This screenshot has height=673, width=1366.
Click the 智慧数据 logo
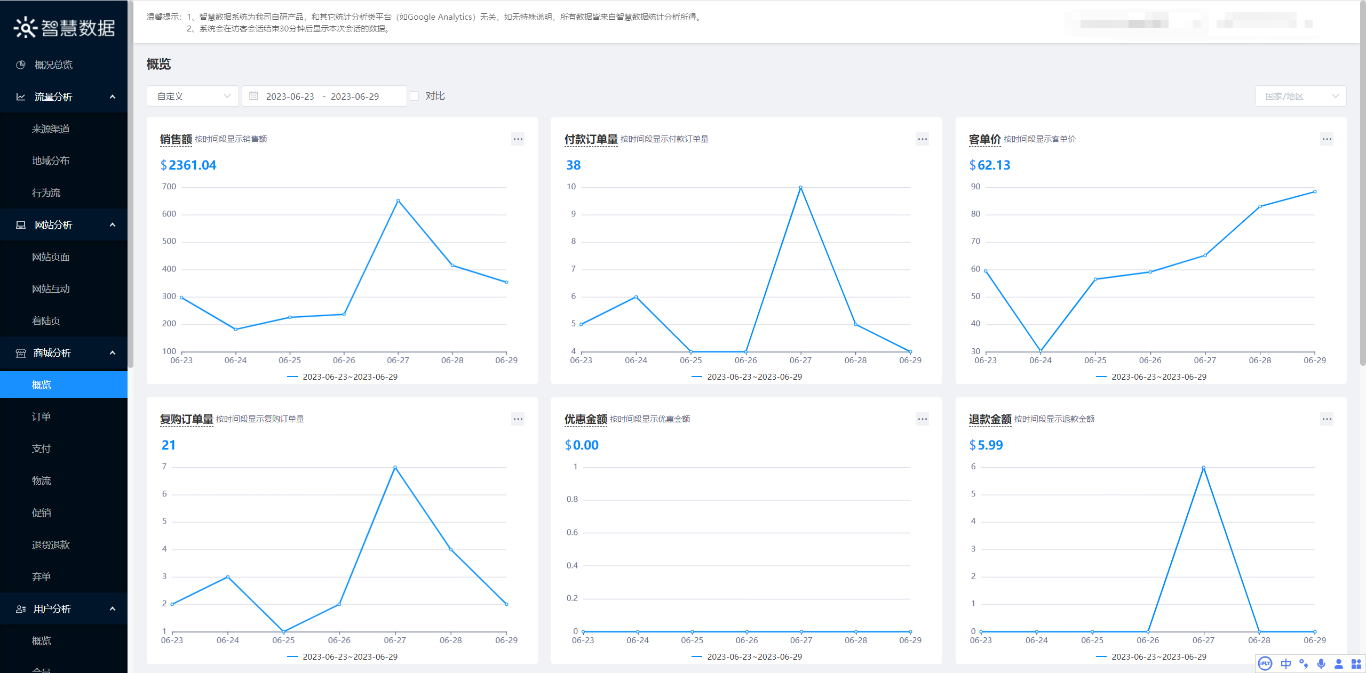coord(64,28)
